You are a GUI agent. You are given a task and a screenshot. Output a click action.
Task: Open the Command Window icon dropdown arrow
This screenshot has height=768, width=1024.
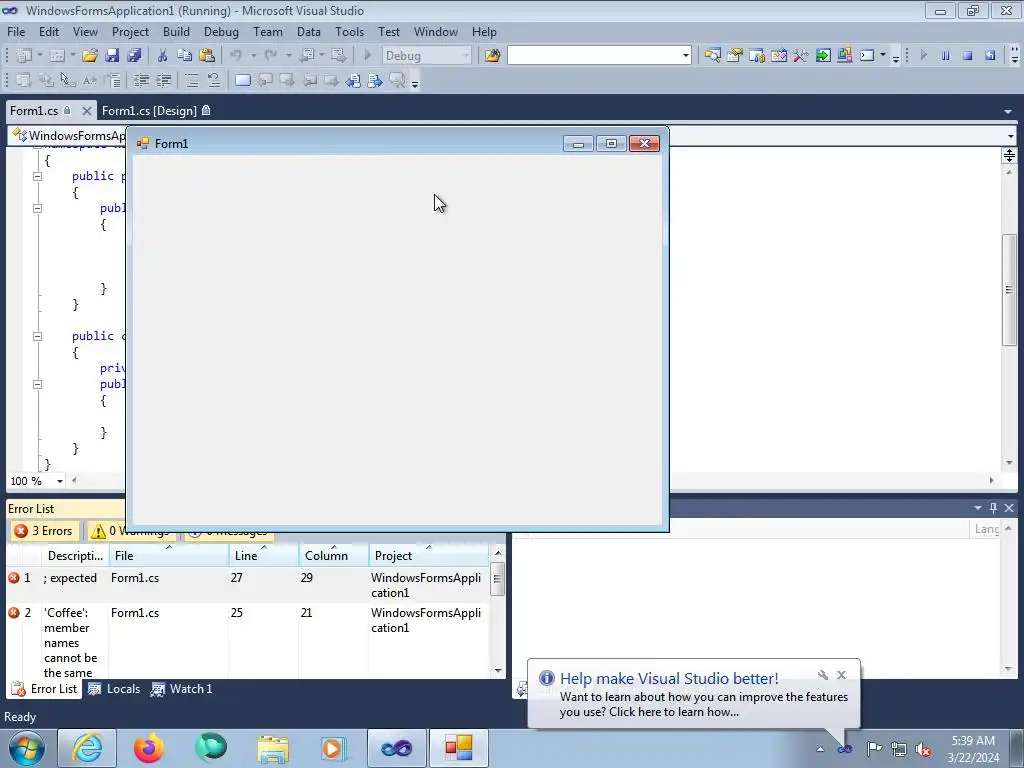tap(883, 56)
